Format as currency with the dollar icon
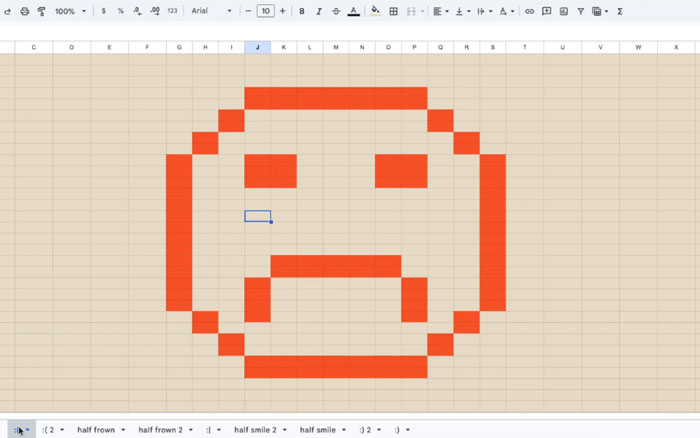The image size is (700, 438). (104, 11)
